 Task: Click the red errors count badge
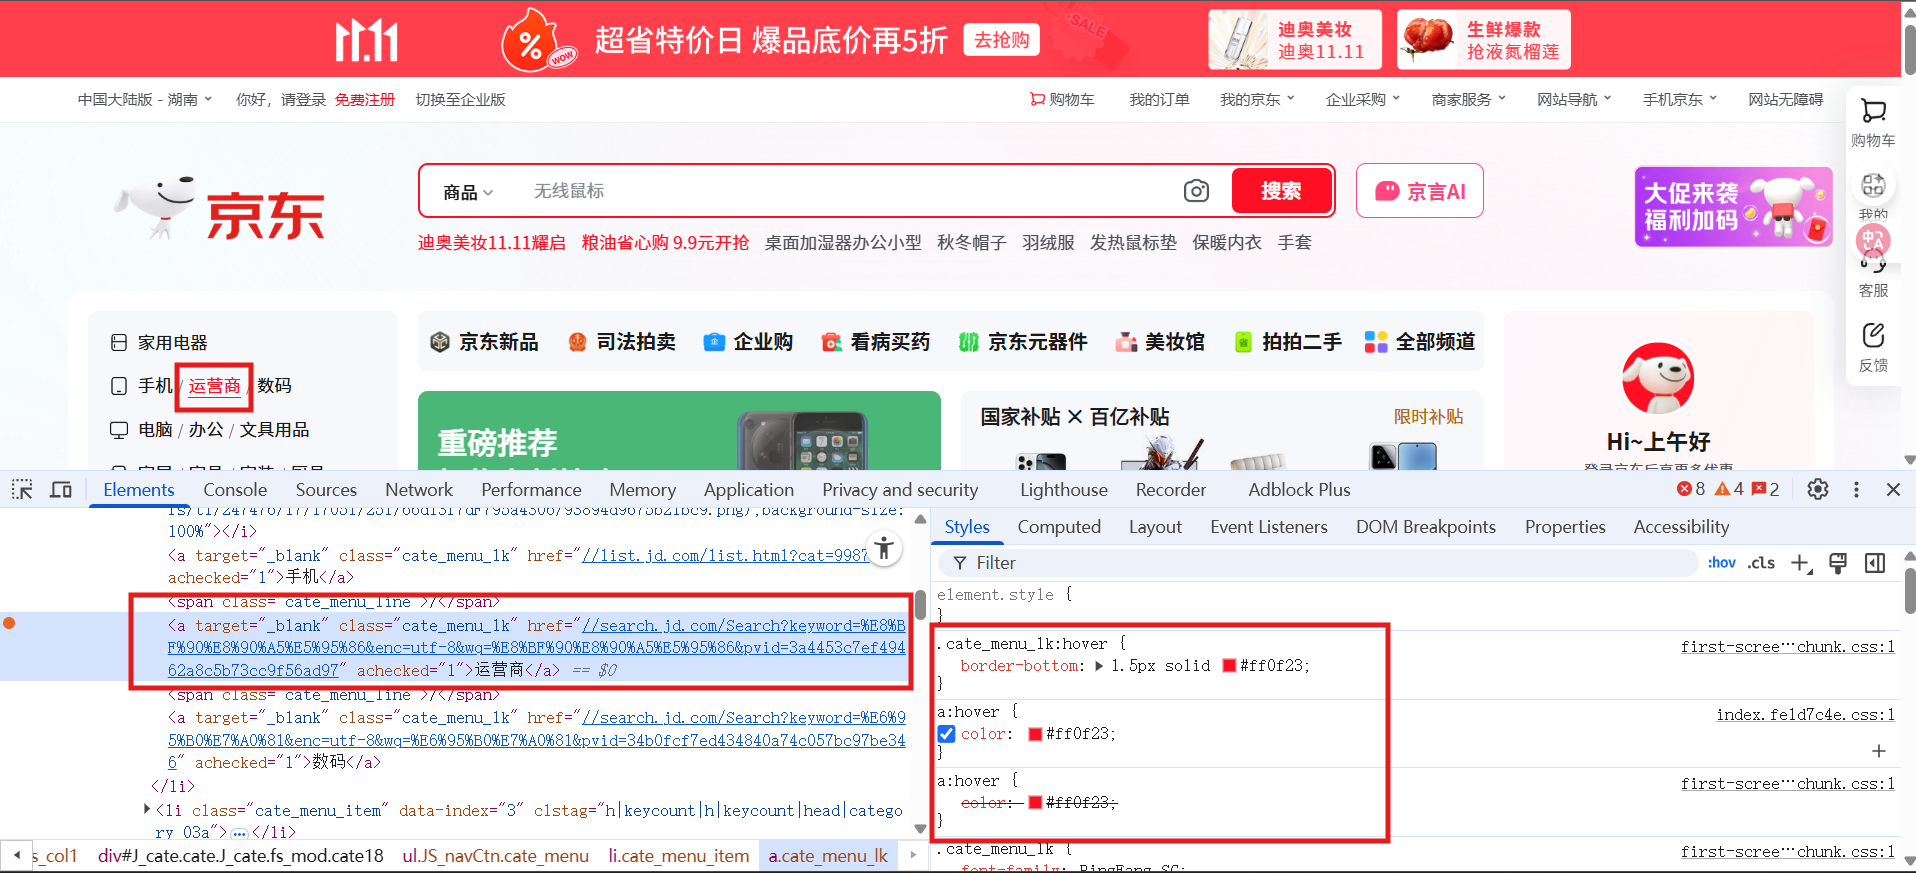click(1691, 489)
